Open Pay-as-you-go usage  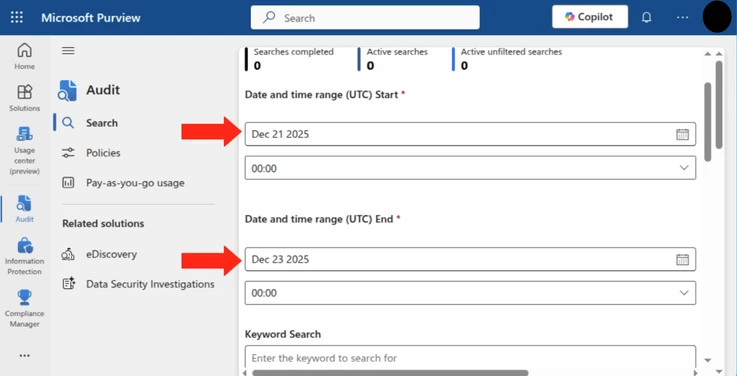point(134,183)
